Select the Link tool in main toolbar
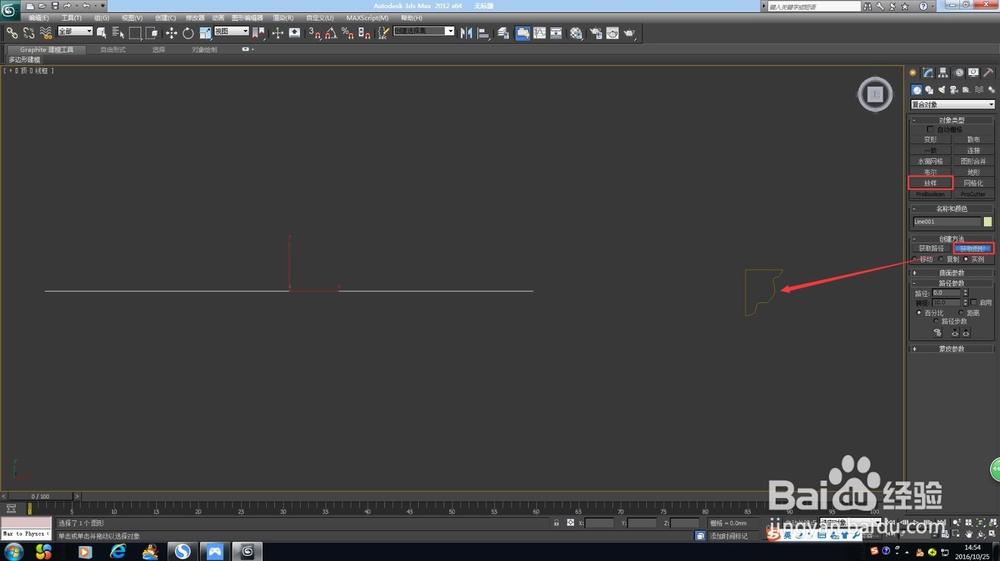1000x561 pixels. (x=12, y=33)
